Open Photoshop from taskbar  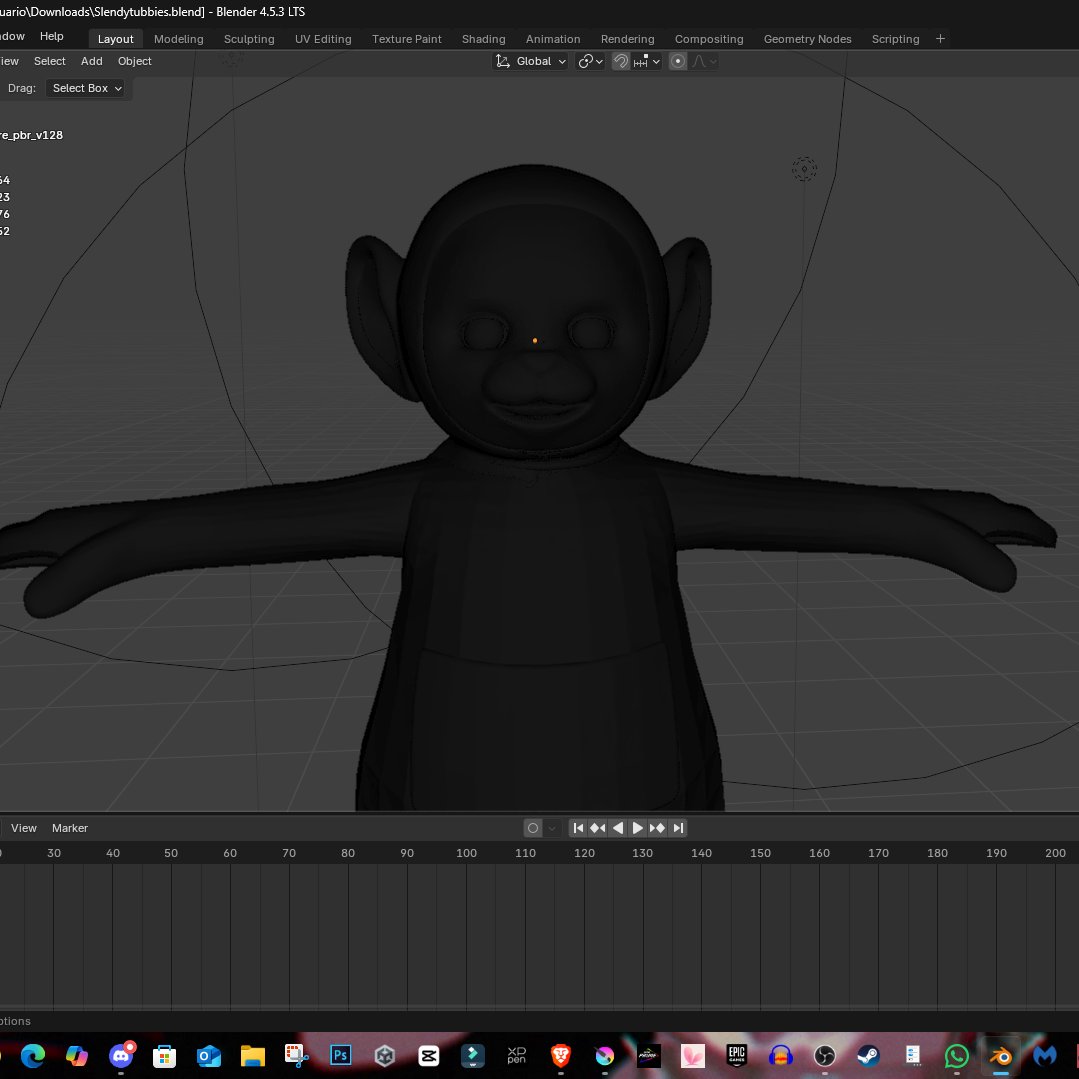(341, 1055)
